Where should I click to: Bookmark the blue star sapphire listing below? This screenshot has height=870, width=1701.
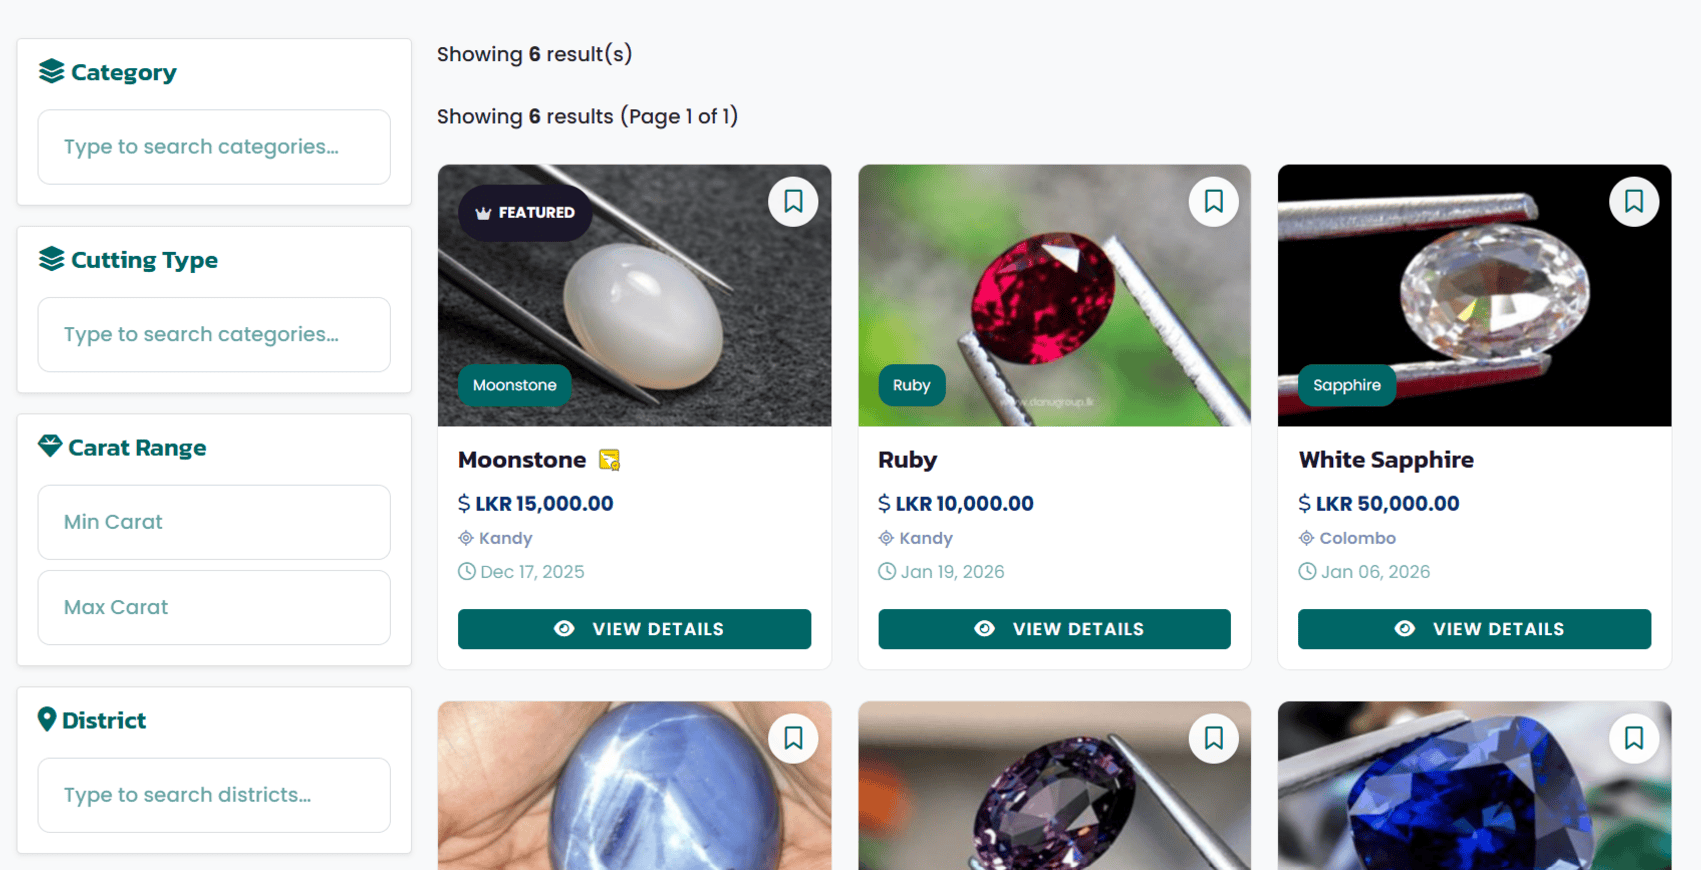click(x=793, y=738)
